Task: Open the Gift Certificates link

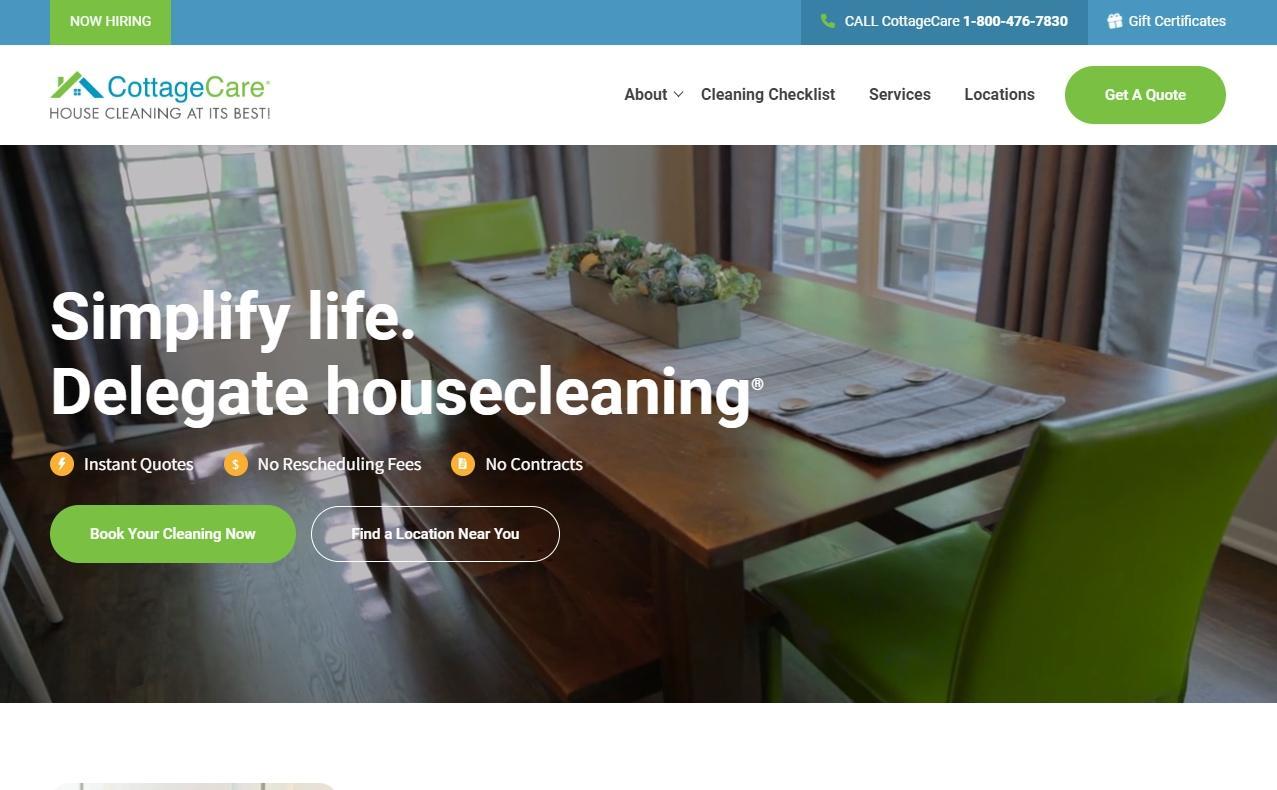Action: pos(1166,21)
